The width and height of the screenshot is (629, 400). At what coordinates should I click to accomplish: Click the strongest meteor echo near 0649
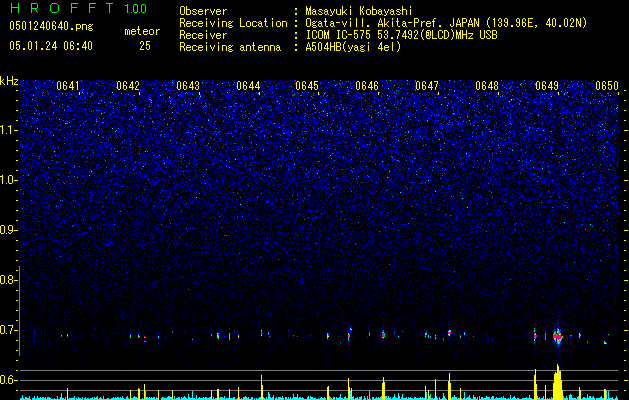pyautogui.click(x=558, y=336)
